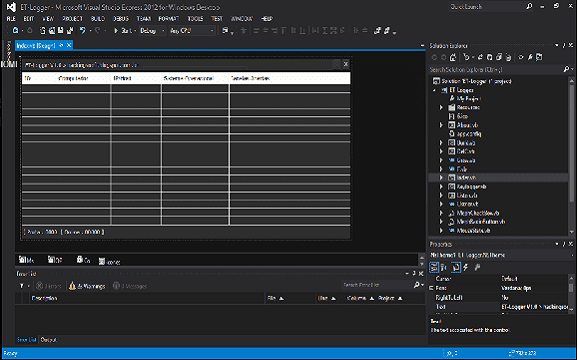Click the Redo arrow icon
578x360 pixels.
point(98,31)
